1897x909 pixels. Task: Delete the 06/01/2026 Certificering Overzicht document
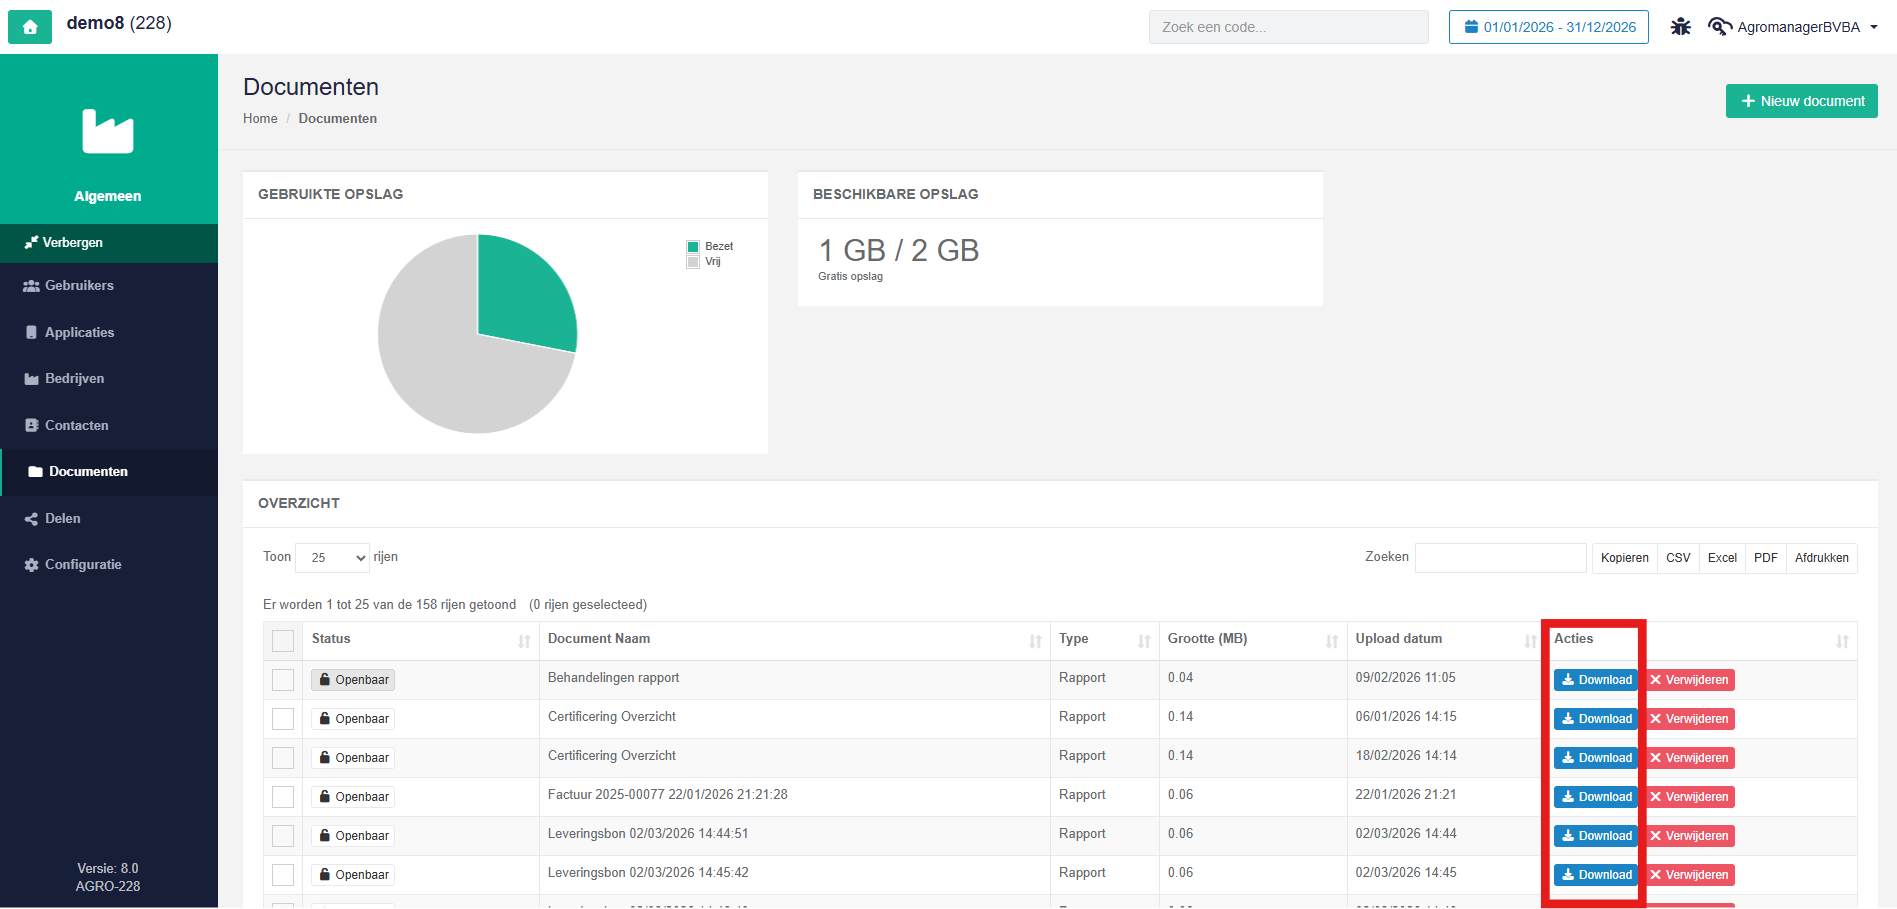1689,719
